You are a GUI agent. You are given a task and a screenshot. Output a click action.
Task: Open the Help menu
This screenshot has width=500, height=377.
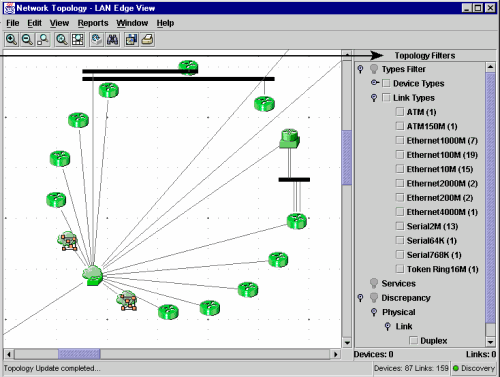click(x=165, y=23)
